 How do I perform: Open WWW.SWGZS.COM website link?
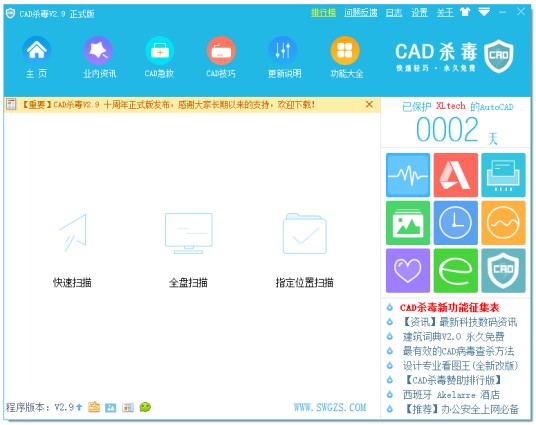330,407
